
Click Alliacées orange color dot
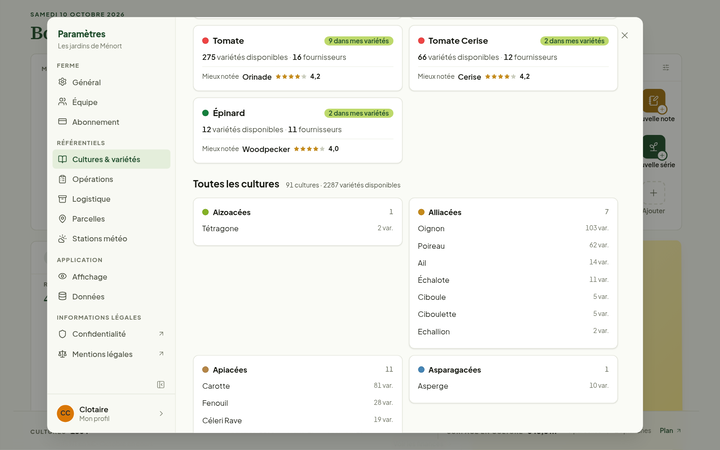pyautogui.click(x=421, y=212)
